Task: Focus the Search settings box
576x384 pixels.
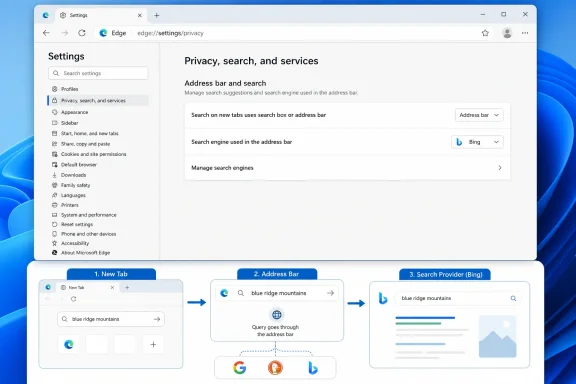Action: [98, 73]
